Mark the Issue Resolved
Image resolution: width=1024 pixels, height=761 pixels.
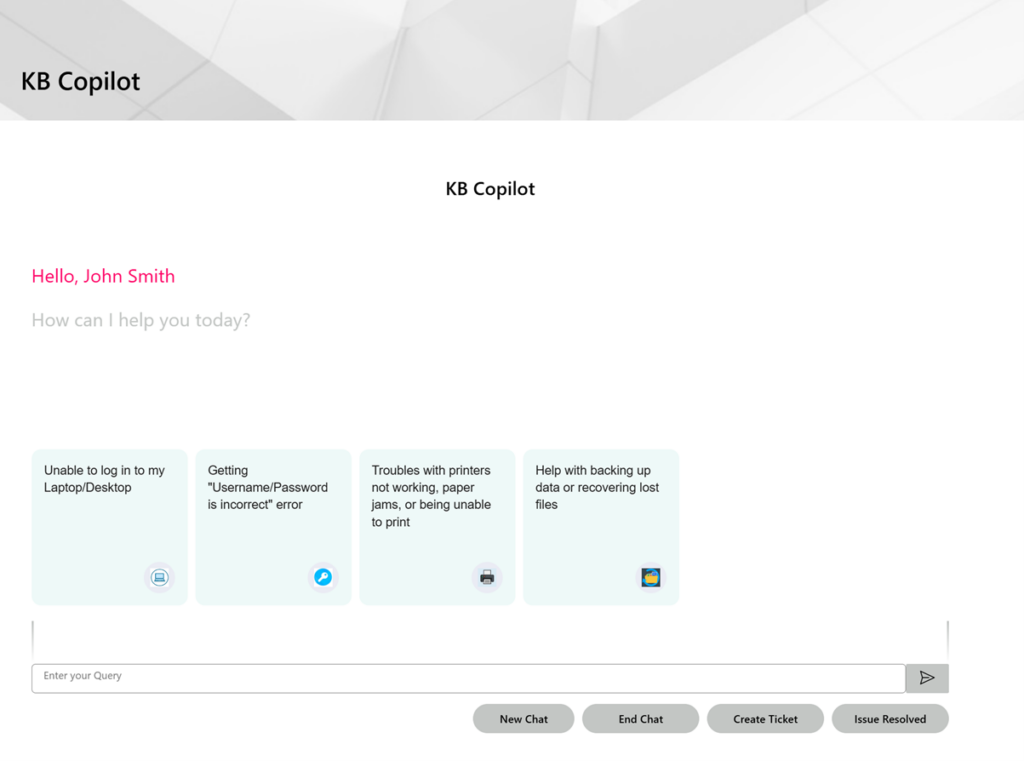[x=890, y=719]
